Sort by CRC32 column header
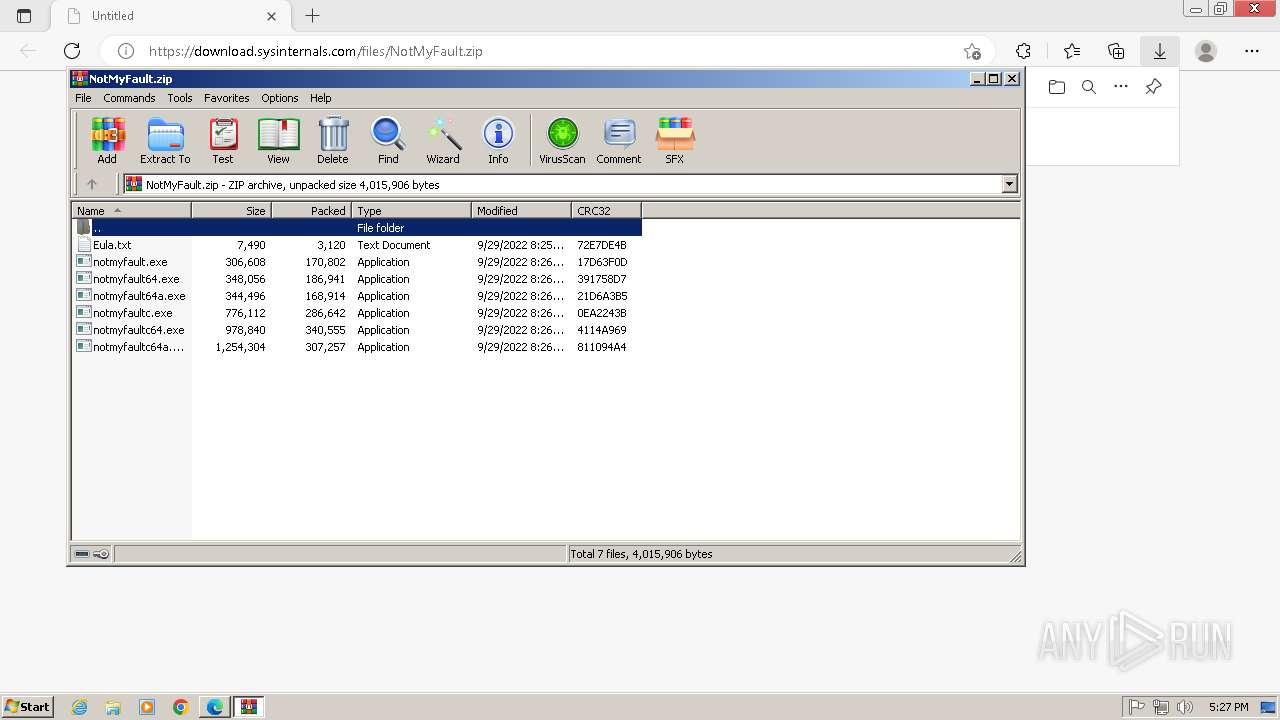 tap(606, 210)
